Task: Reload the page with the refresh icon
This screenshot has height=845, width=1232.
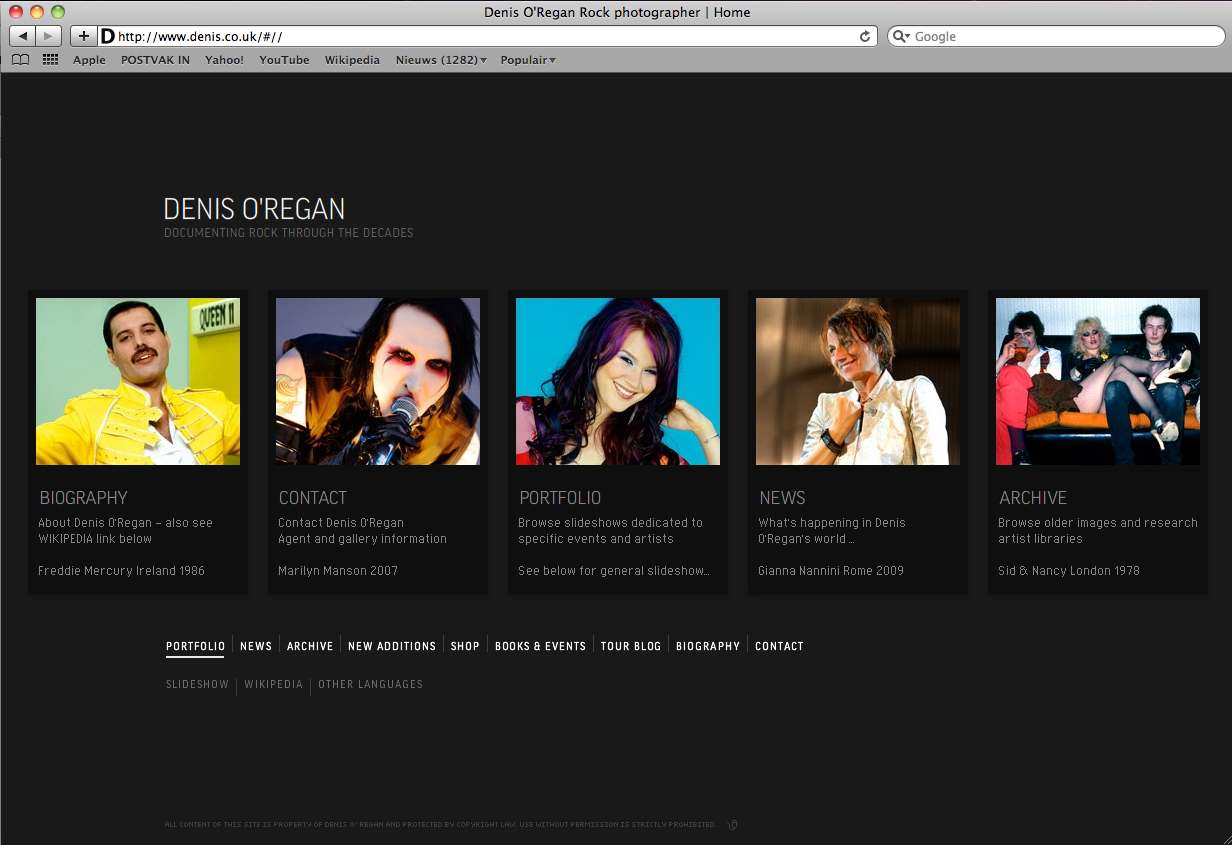Action: [x=865, y=36]
